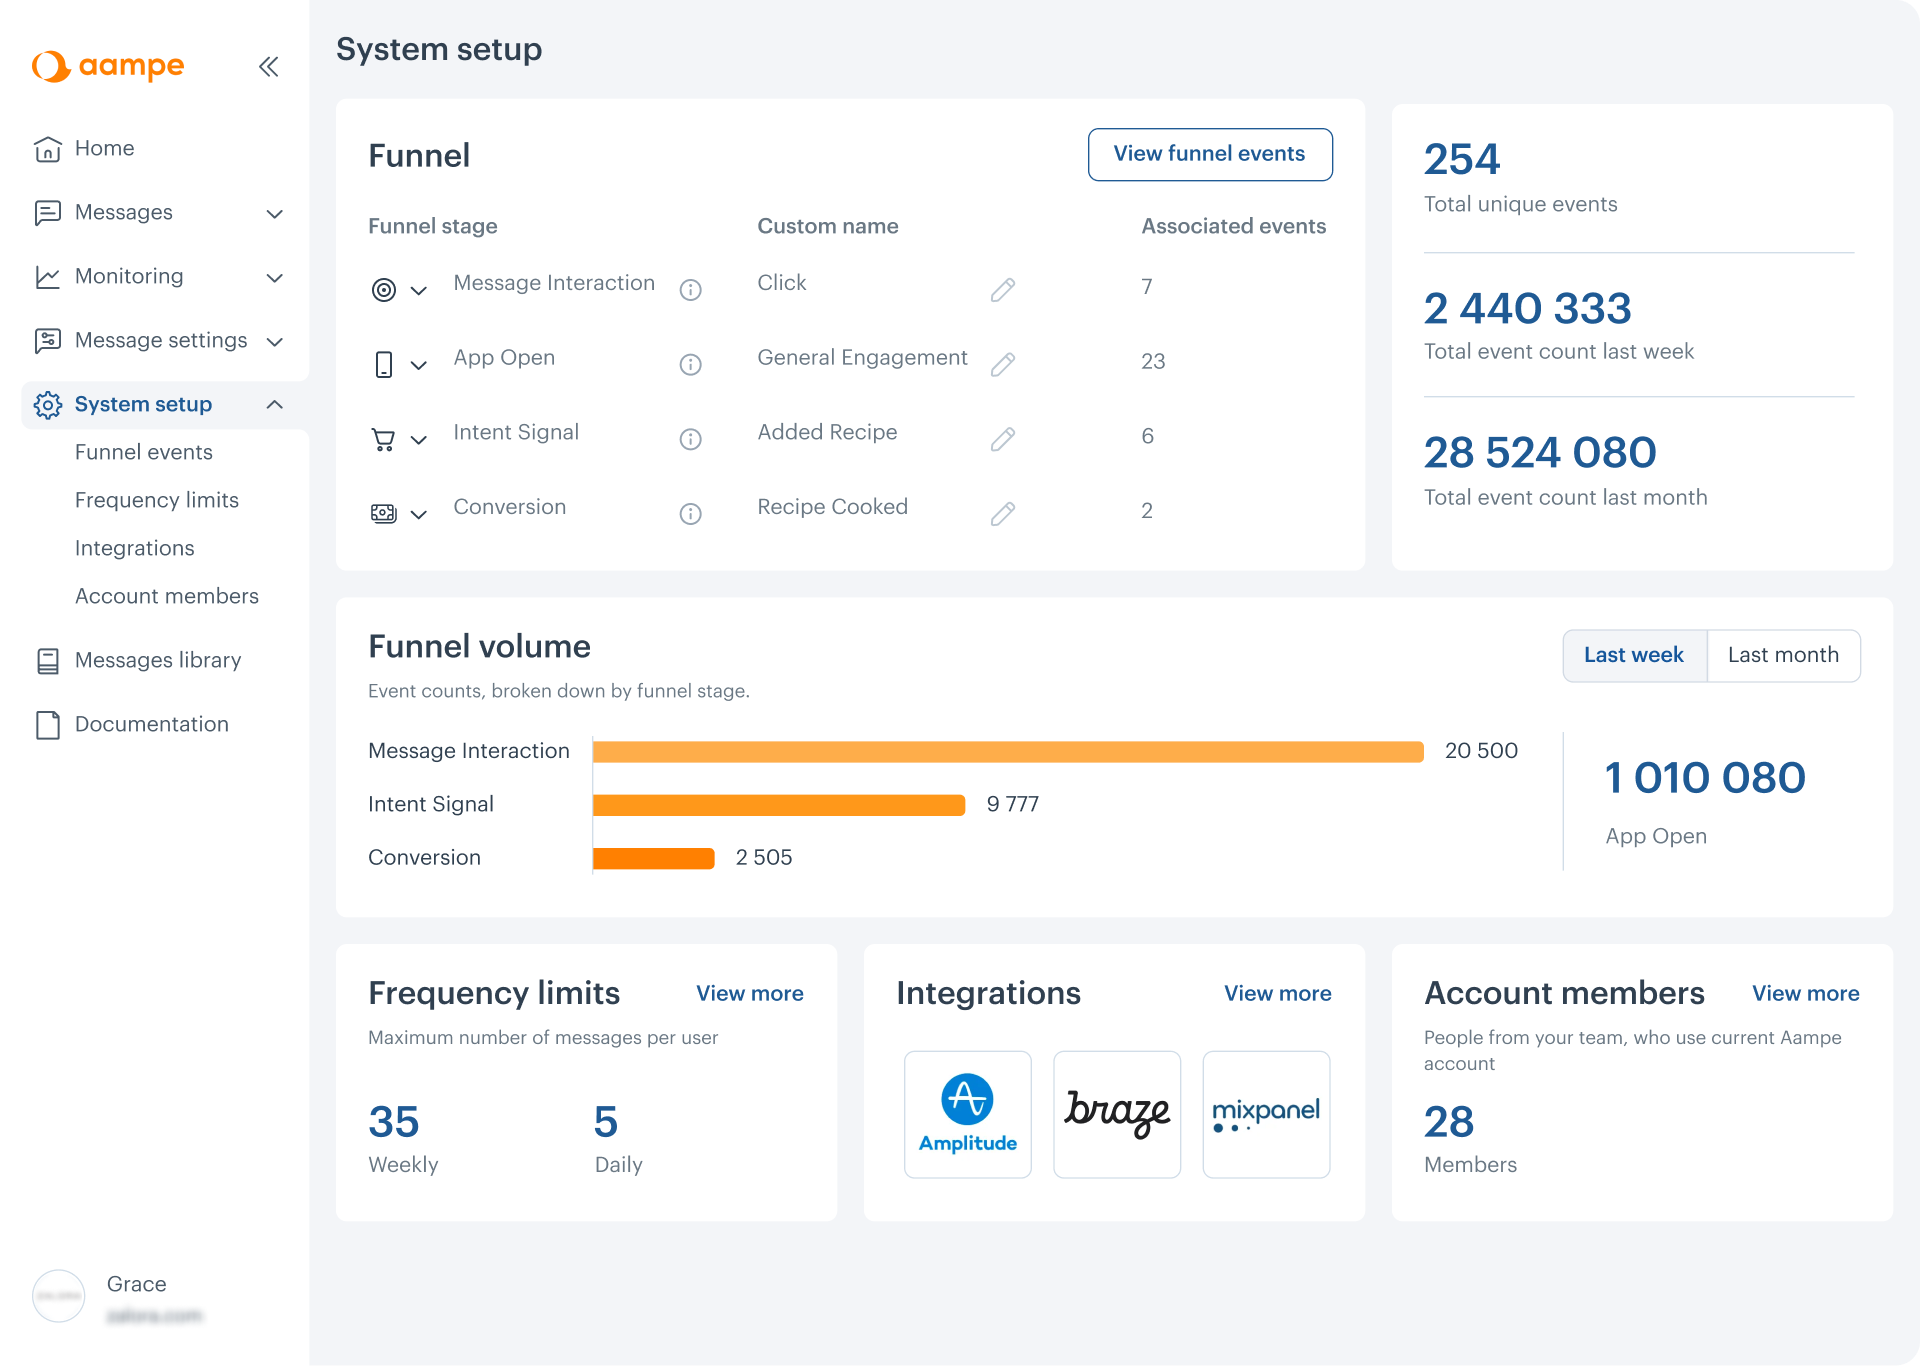
Task: Open the dropdown next to Conversion stage
Action: pos(420,514)
